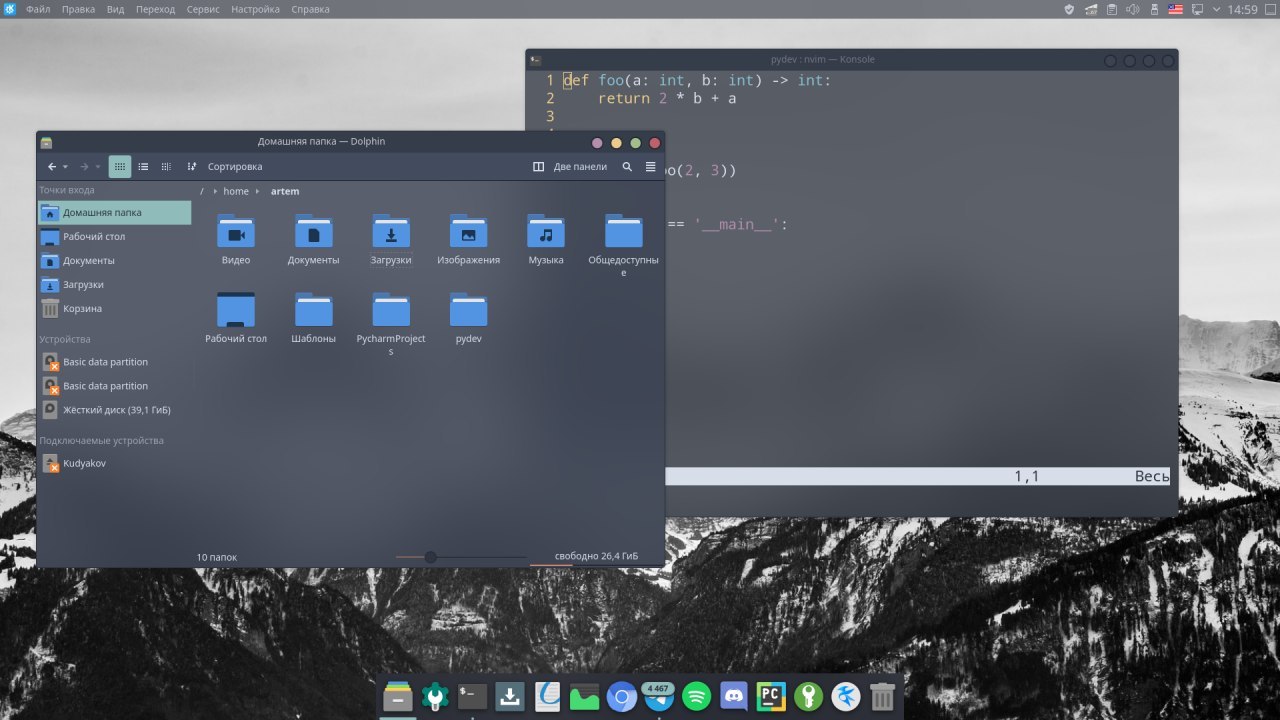Switch to compact list view mode
This screenshot has width=1280, height=720.
coord(143,167)
